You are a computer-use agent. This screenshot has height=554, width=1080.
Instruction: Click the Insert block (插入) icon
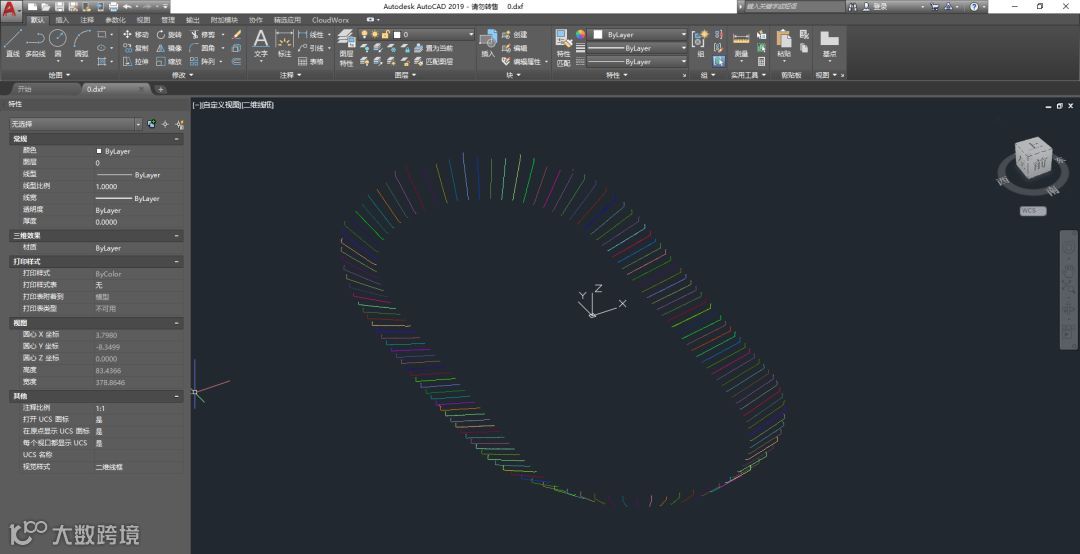point(488,43)
